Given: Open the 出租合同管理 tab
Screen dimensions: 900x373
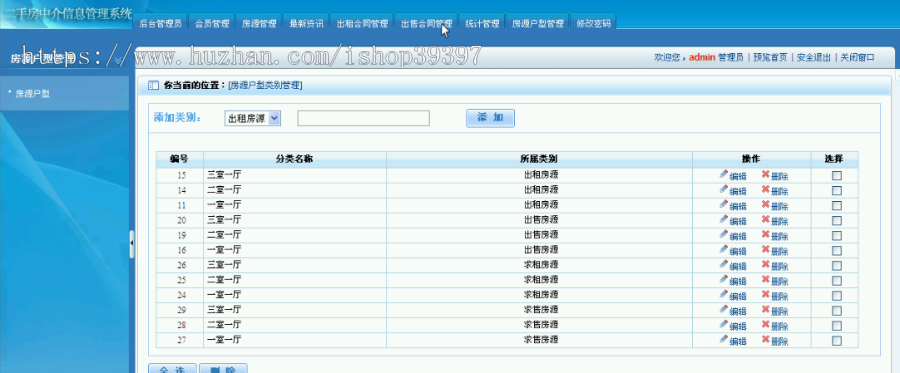Looking at the screenshot, I should pyautogui.click(x=362, y=24).
